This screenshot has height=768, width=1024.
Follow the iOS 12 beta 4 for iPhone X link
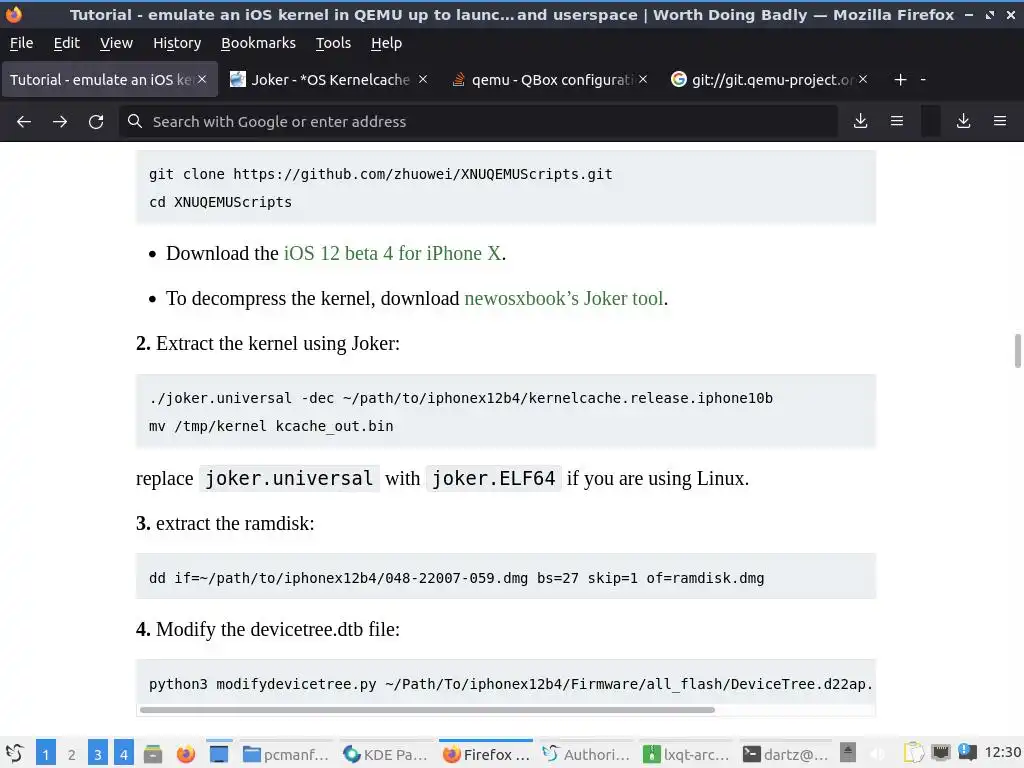click(392, 253)
